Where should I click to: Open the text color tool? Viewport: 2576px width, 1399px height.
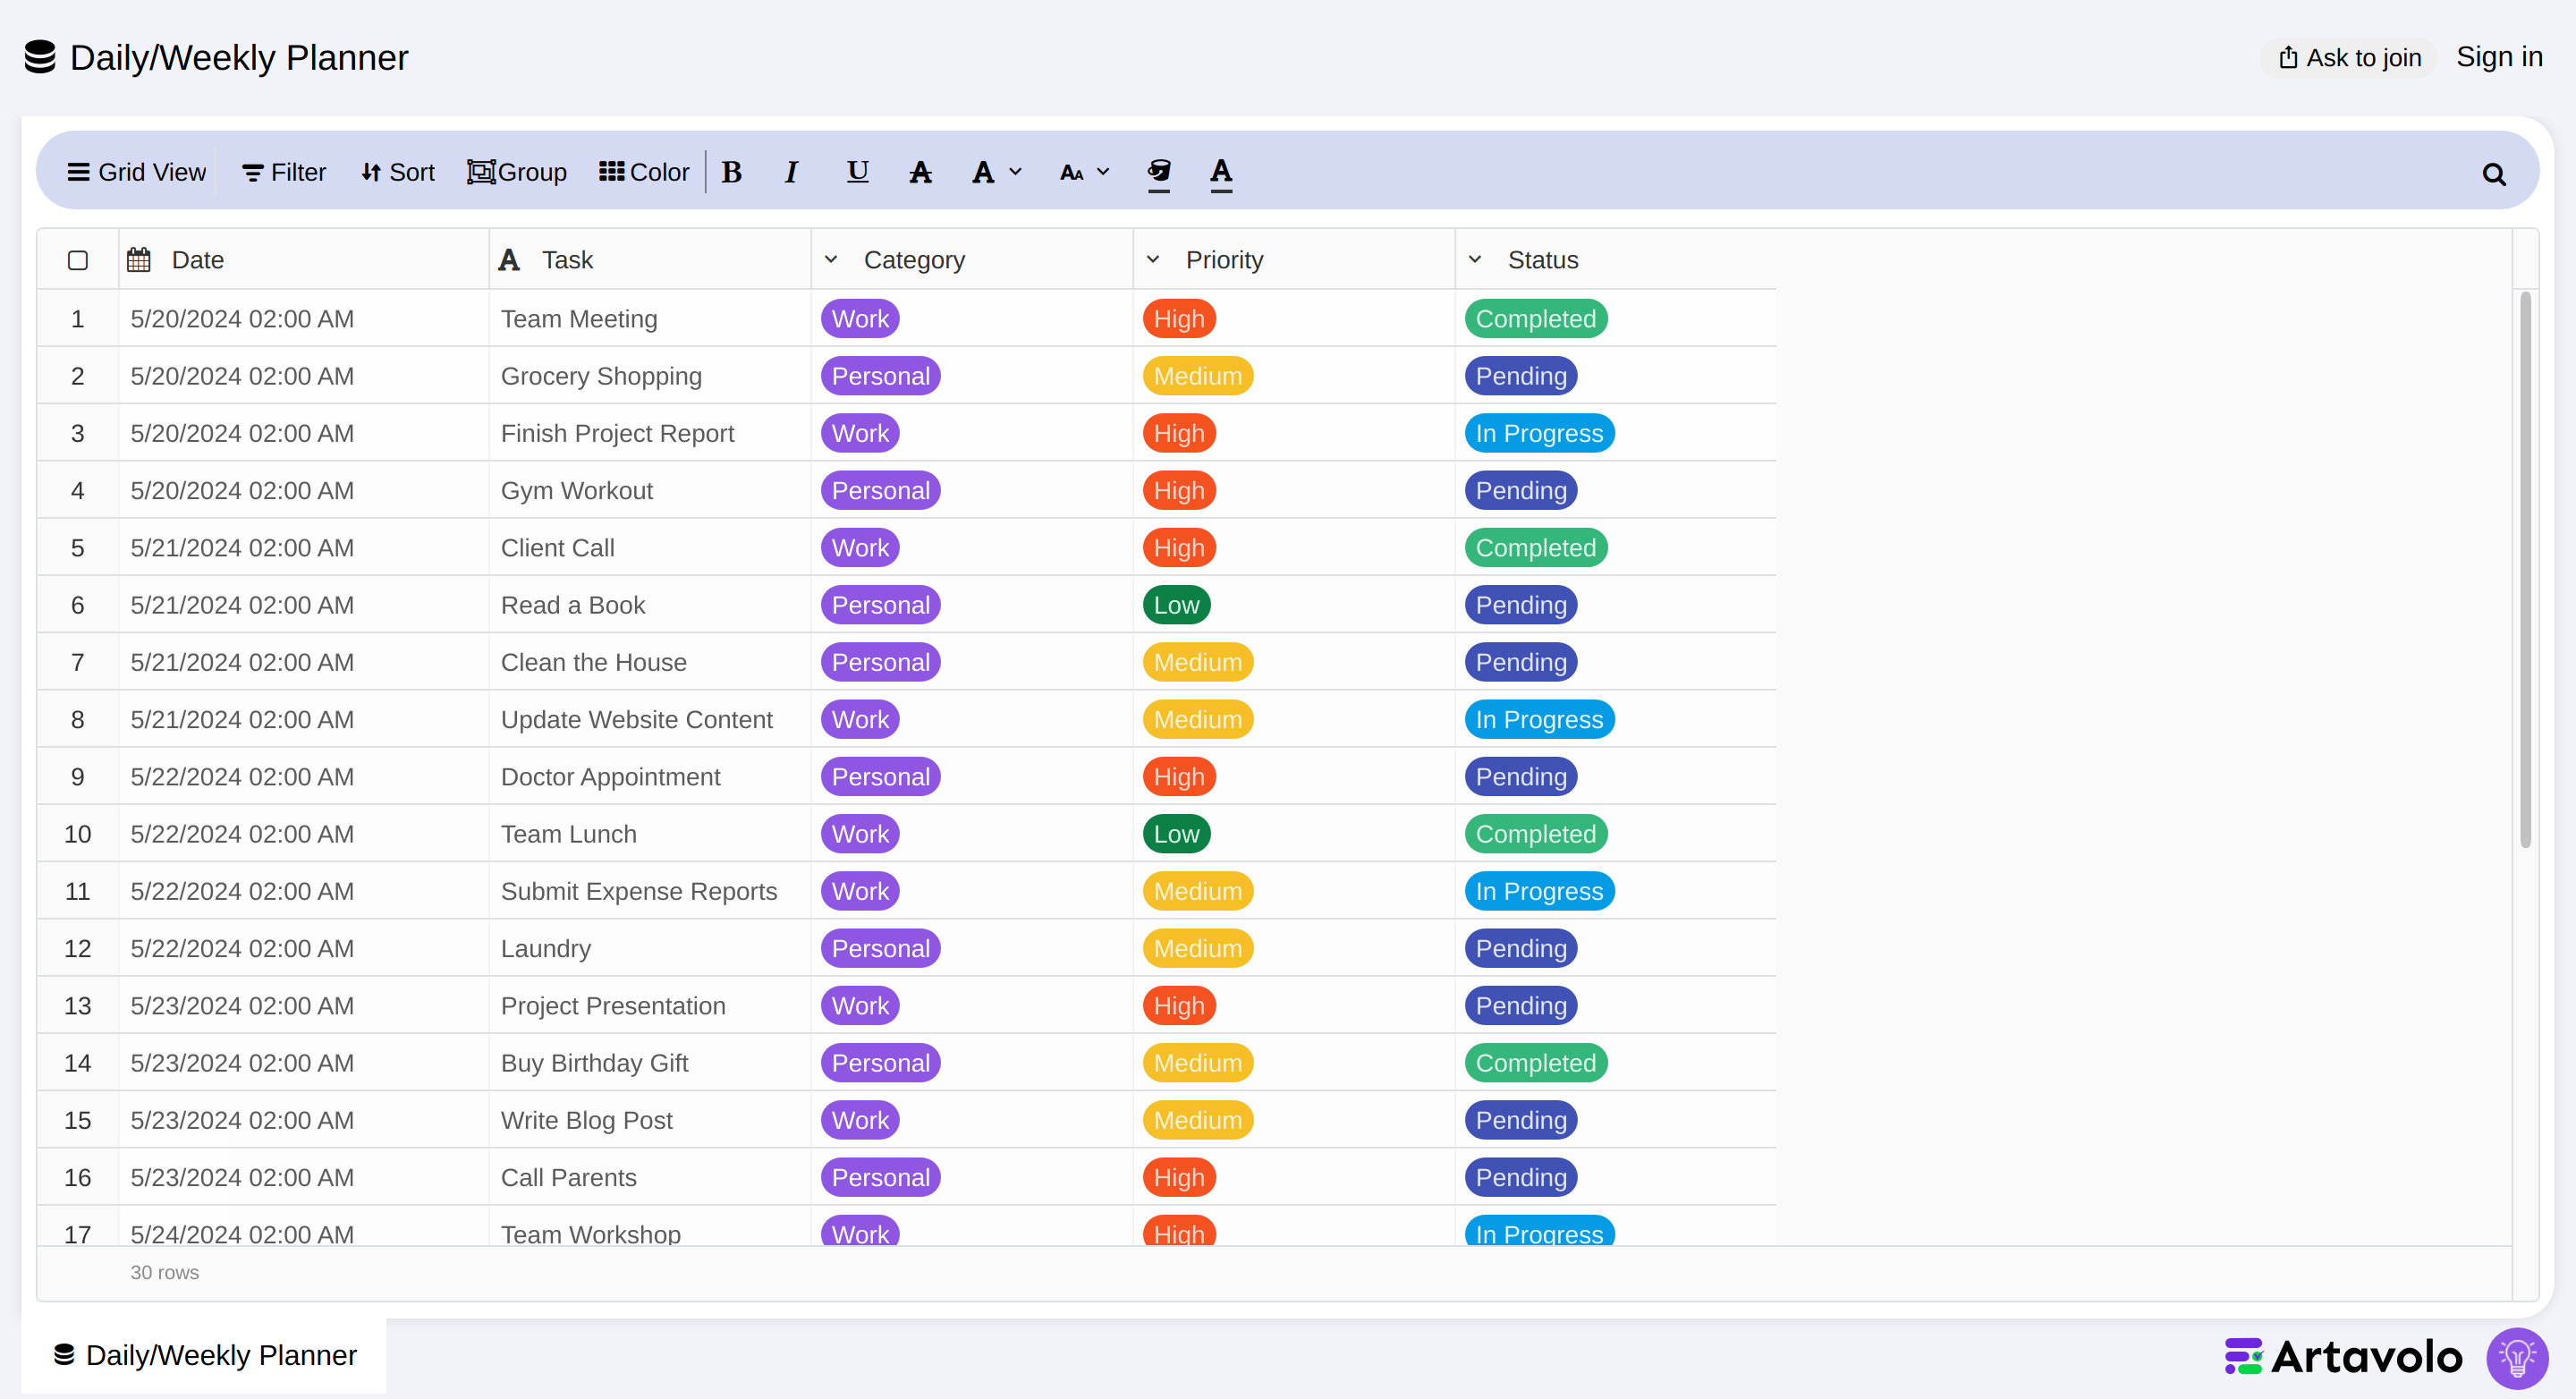point(1221,173)
